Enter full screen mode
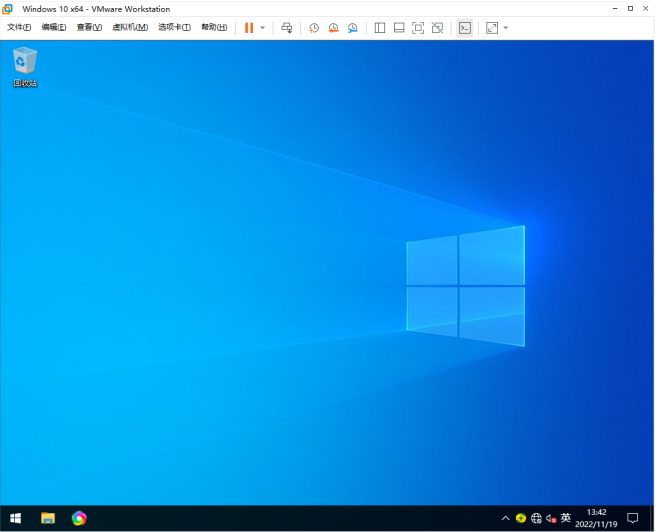 click(418, 28)
